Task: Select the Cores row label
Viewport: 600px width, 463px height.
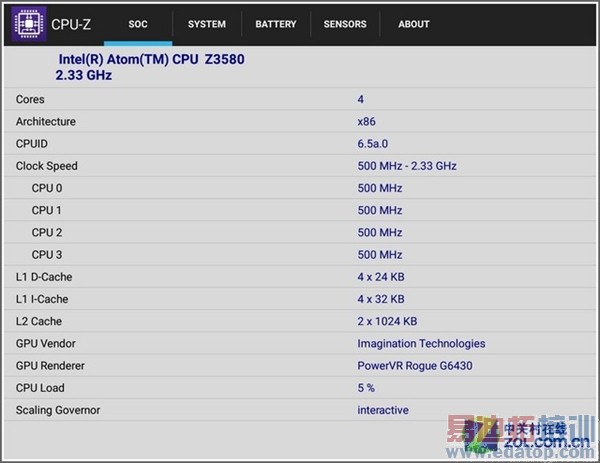Action: [x=30, y=99]
